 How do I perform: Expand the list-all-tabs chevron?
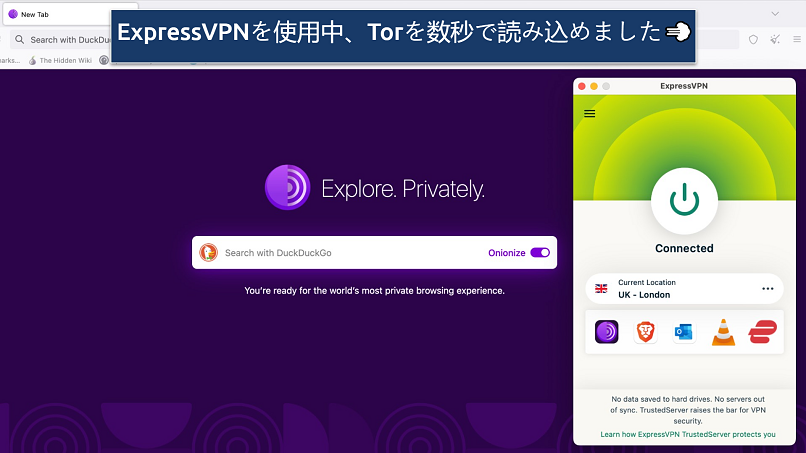pos(775,14)
